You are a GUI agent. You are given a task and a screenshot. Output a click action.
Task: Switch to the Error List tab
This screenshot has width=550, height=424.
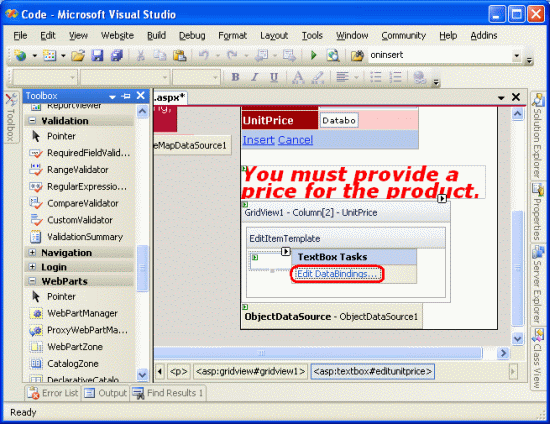(x=53, y=393)
